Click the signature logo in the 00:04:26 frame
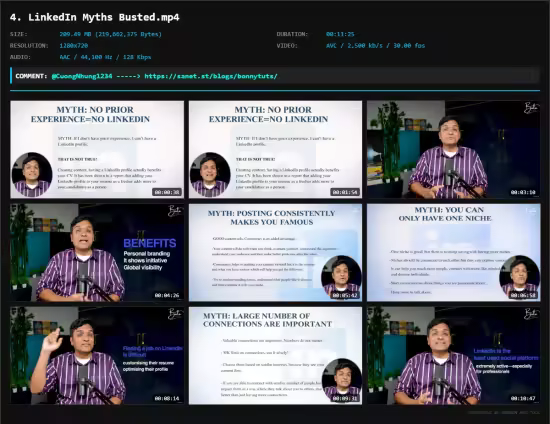Screen dimensions: 550x424 174,211
